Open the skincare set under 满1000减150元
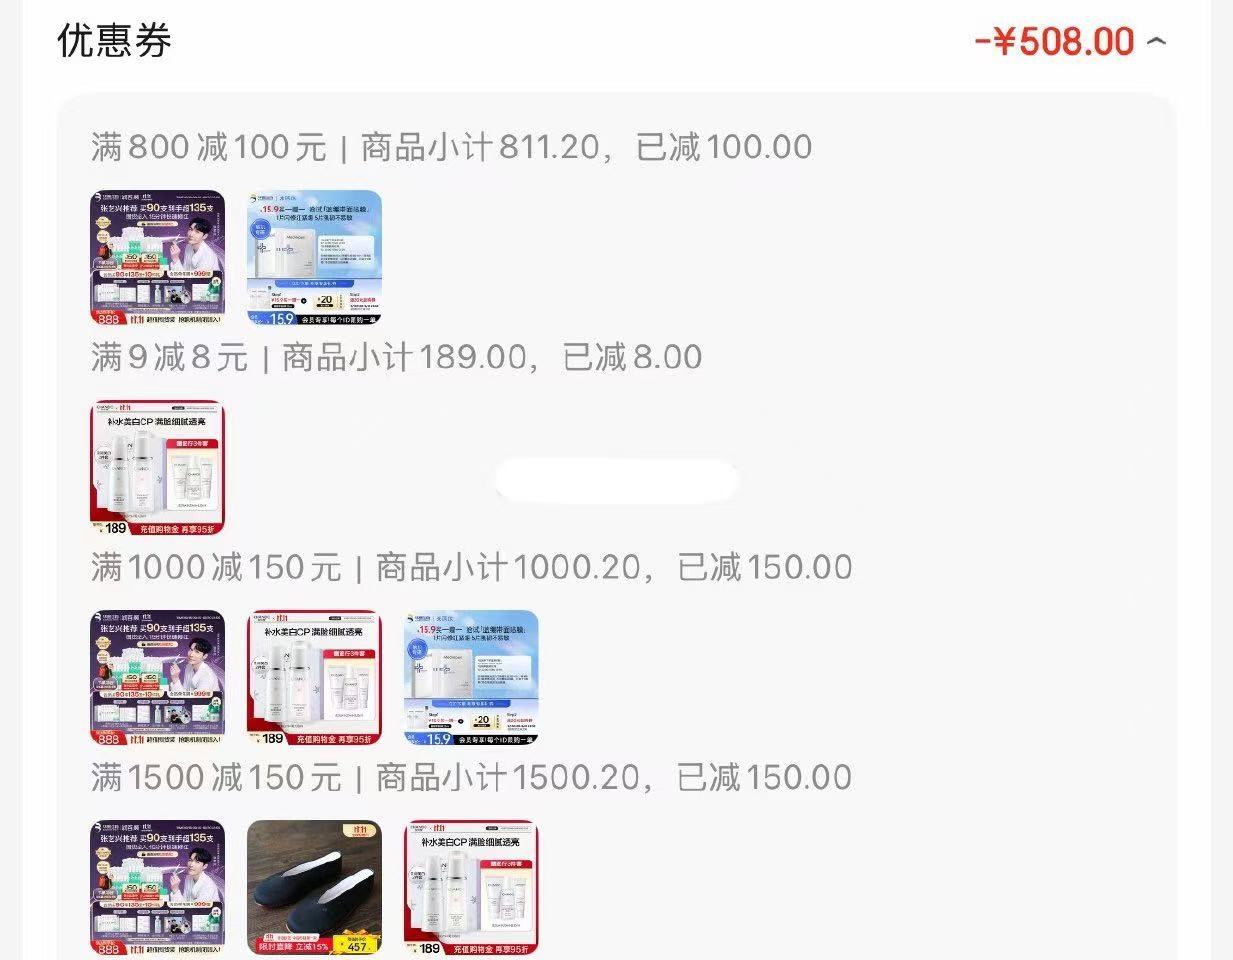This screenshot has width=1233, height=960. tap(314, 678)
